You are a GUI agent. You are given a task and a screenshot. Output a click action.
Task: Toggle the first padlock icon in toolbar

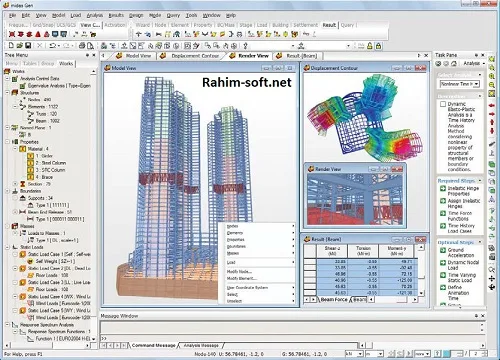pos(370,46)
